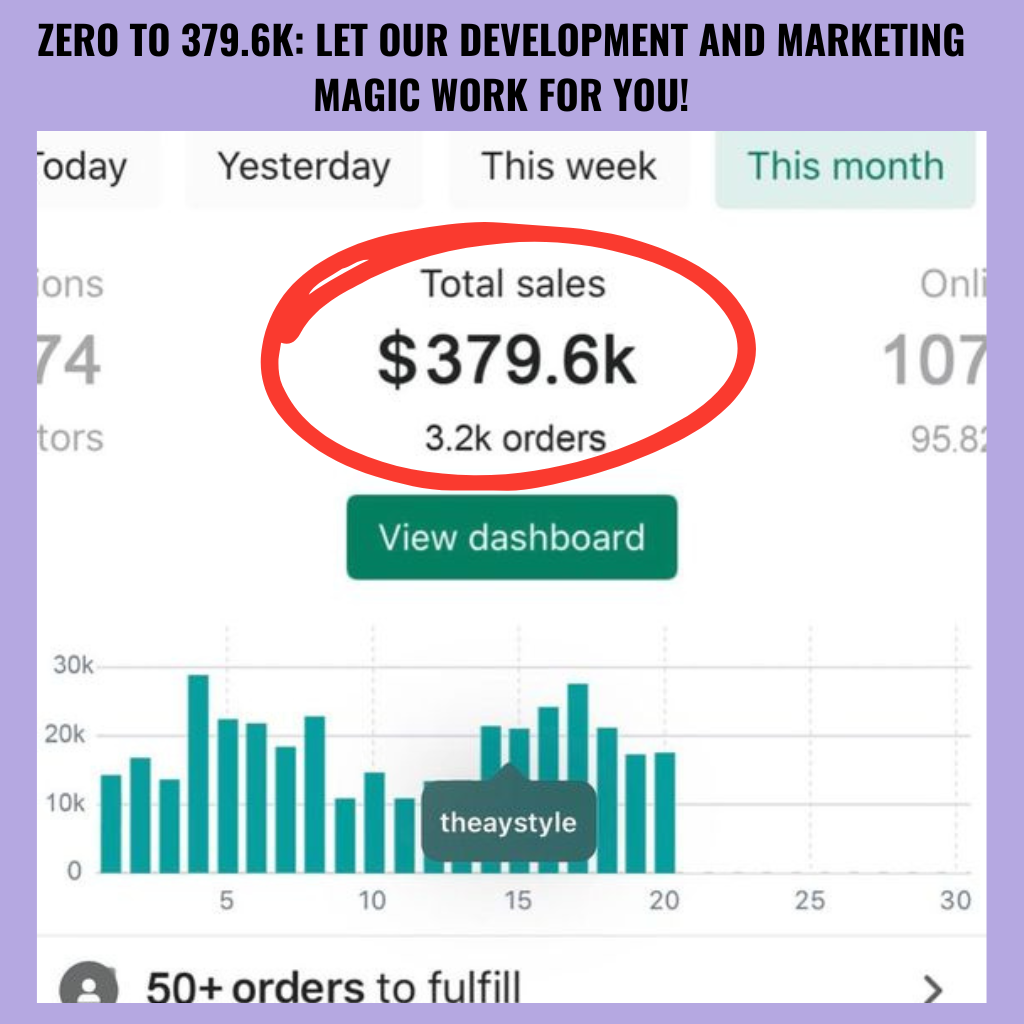Open the This week tab
1024x1024 pixels.
569,167
